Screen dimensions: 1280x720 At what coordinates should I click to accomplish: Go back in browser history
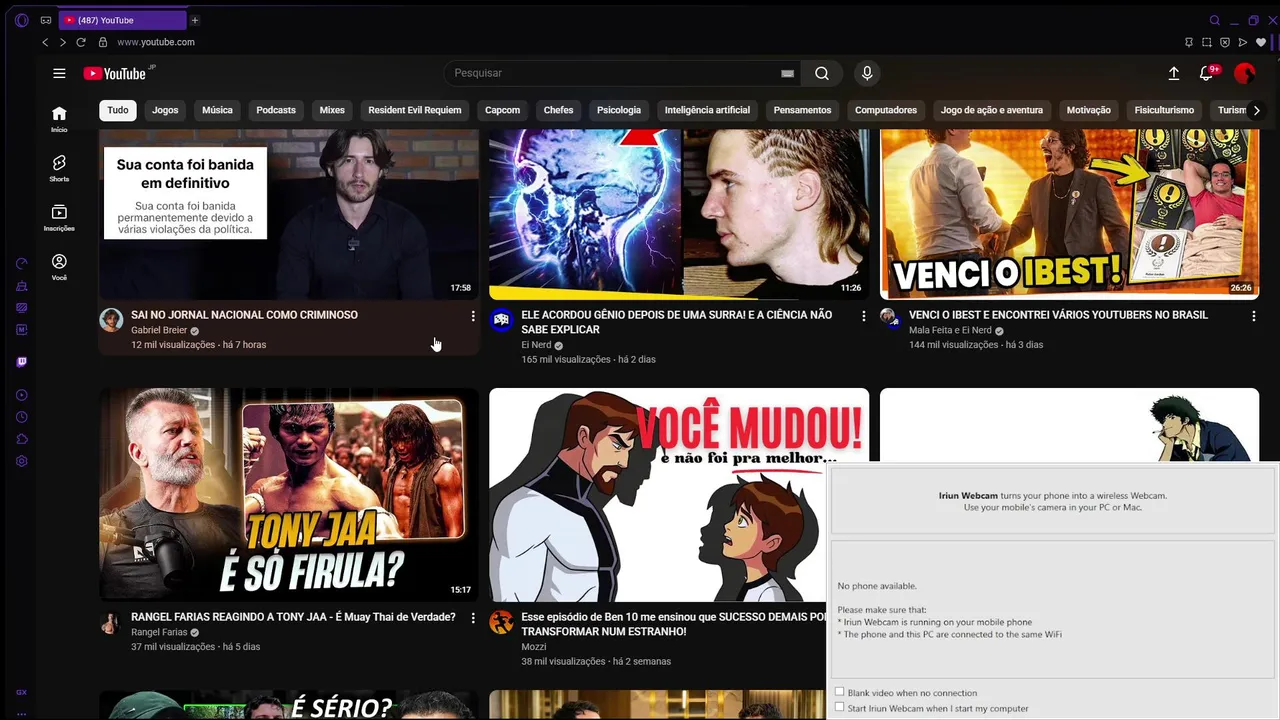(x=45, y=42)
